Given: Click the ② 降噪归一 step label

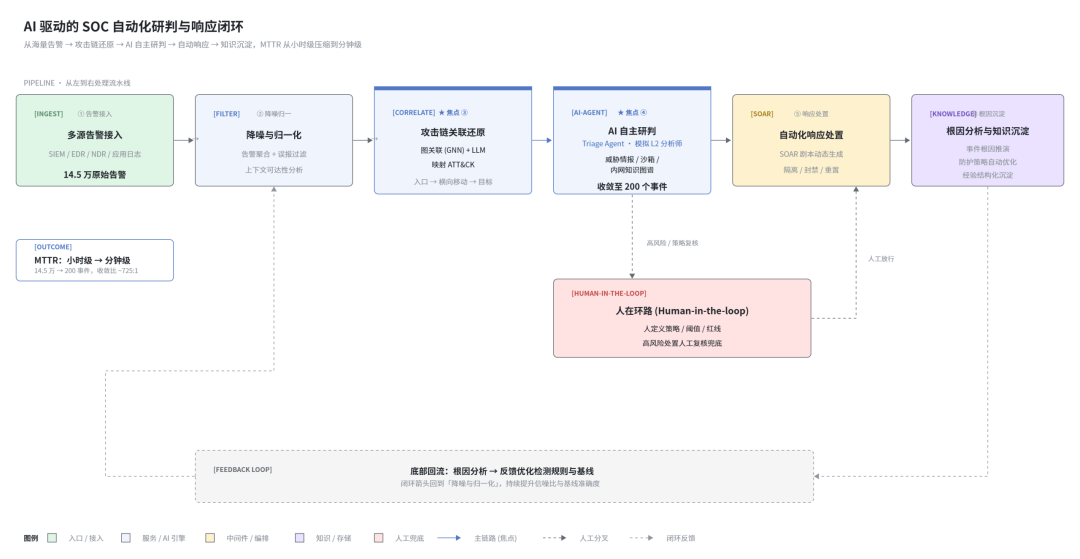Looking at the screenshot, I should pos(273,114).
